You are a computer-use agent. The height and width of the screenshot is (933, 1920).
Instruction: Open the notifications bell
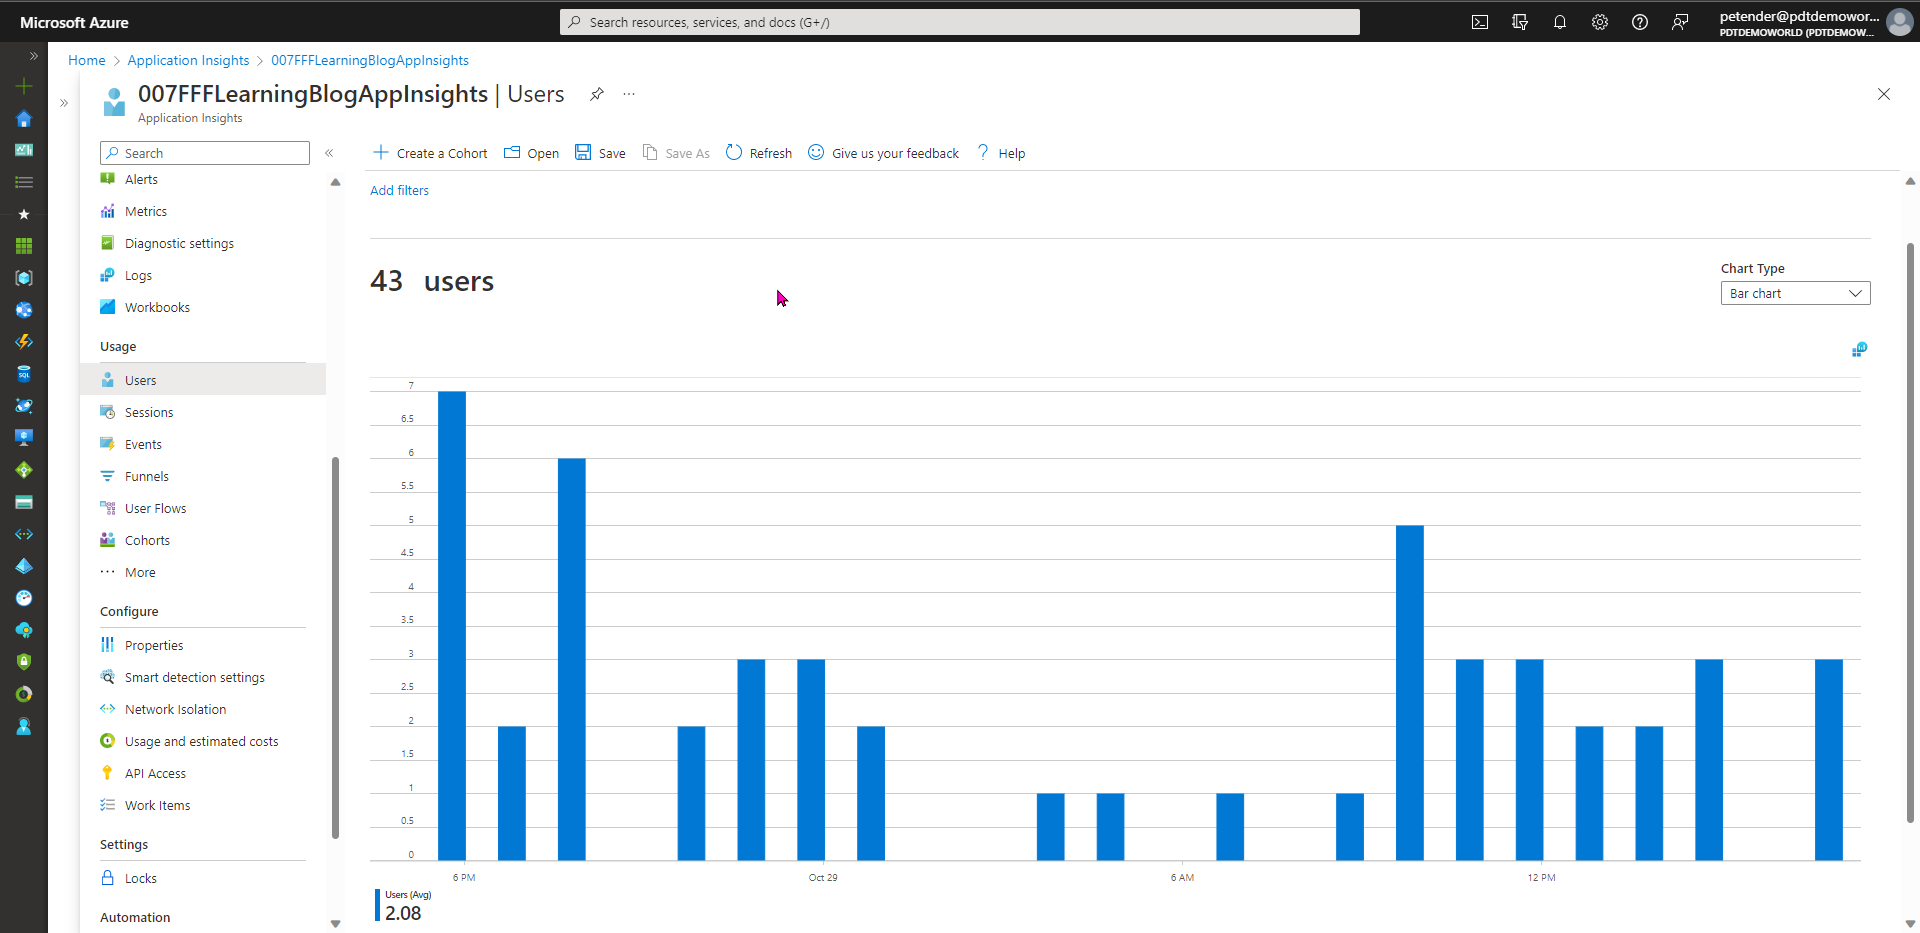click(x=1560, y=22)
